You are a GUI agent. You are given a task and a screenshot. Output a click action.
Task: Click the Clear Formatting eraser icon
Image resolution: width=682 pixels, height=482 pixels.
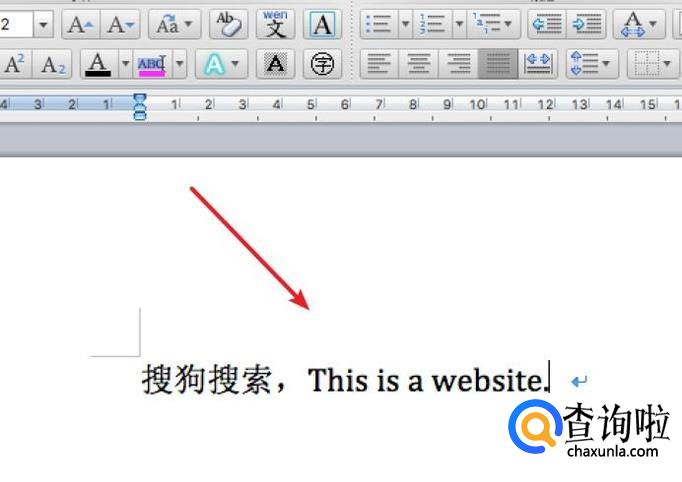pyautogui.click(x=229, y=24)
